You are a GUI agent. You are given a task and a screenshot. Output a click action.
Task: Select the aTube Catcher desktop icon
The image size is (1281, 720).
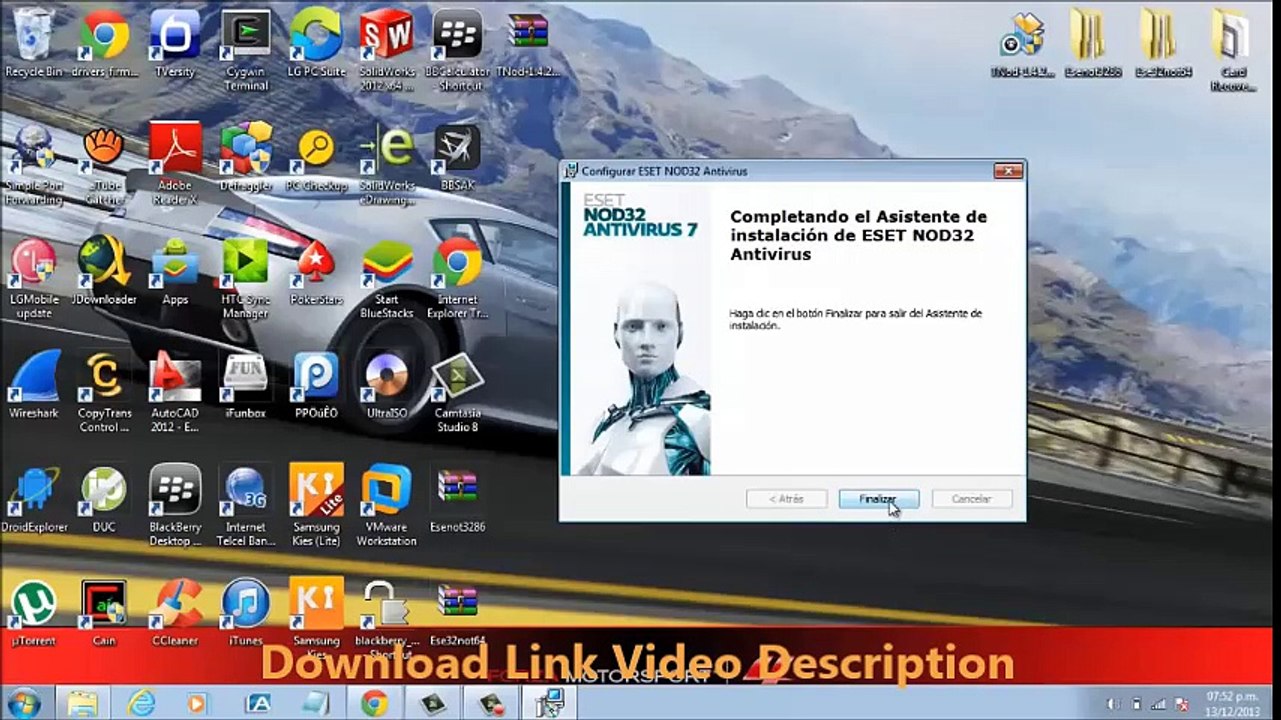pyautogui.click(x=104, y=165)
